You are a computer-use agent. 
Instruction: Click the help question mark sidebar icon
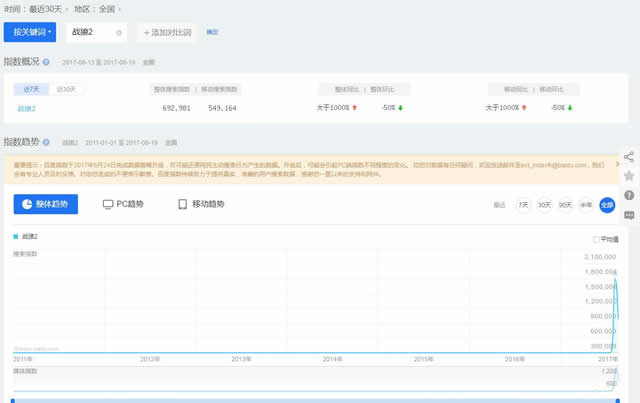click(629, 195)
